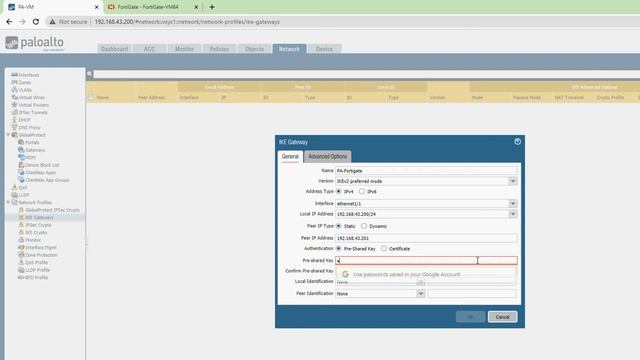Open BFD Profile entry
The height and width of the screenshot is (360, 640).
point(36,278)
